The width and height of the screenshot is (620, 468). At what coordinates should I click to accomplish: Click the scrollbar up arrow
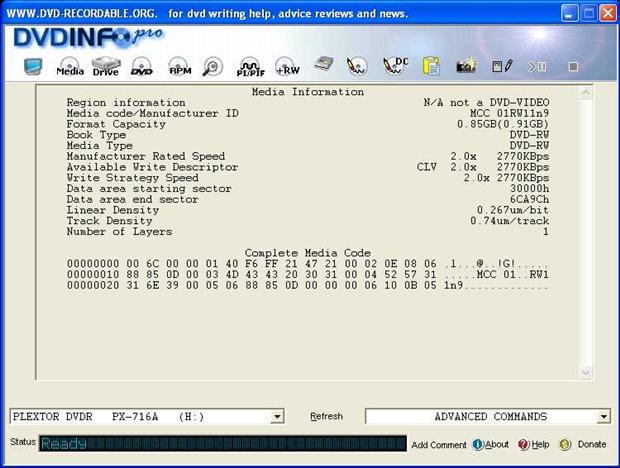(586, 93)
